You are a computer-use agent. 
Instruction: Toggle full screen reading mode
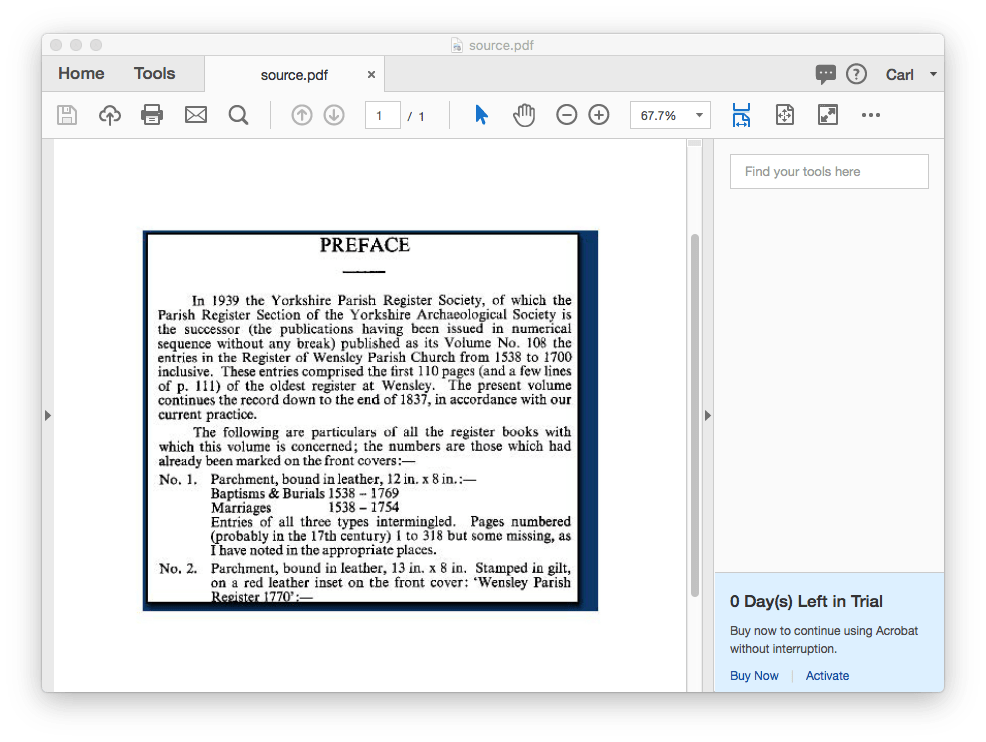[x=828, y=114]
